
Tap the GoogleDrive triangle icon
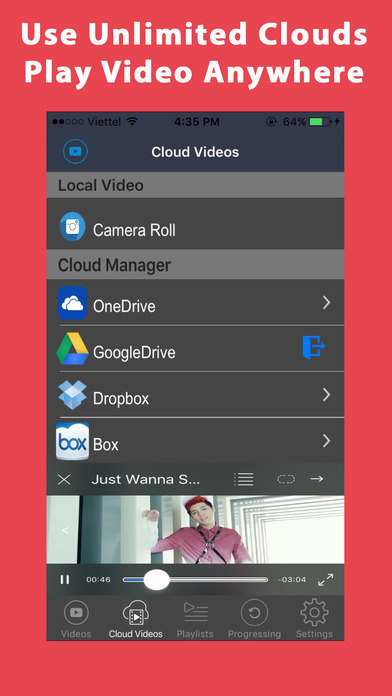point(72,348)
